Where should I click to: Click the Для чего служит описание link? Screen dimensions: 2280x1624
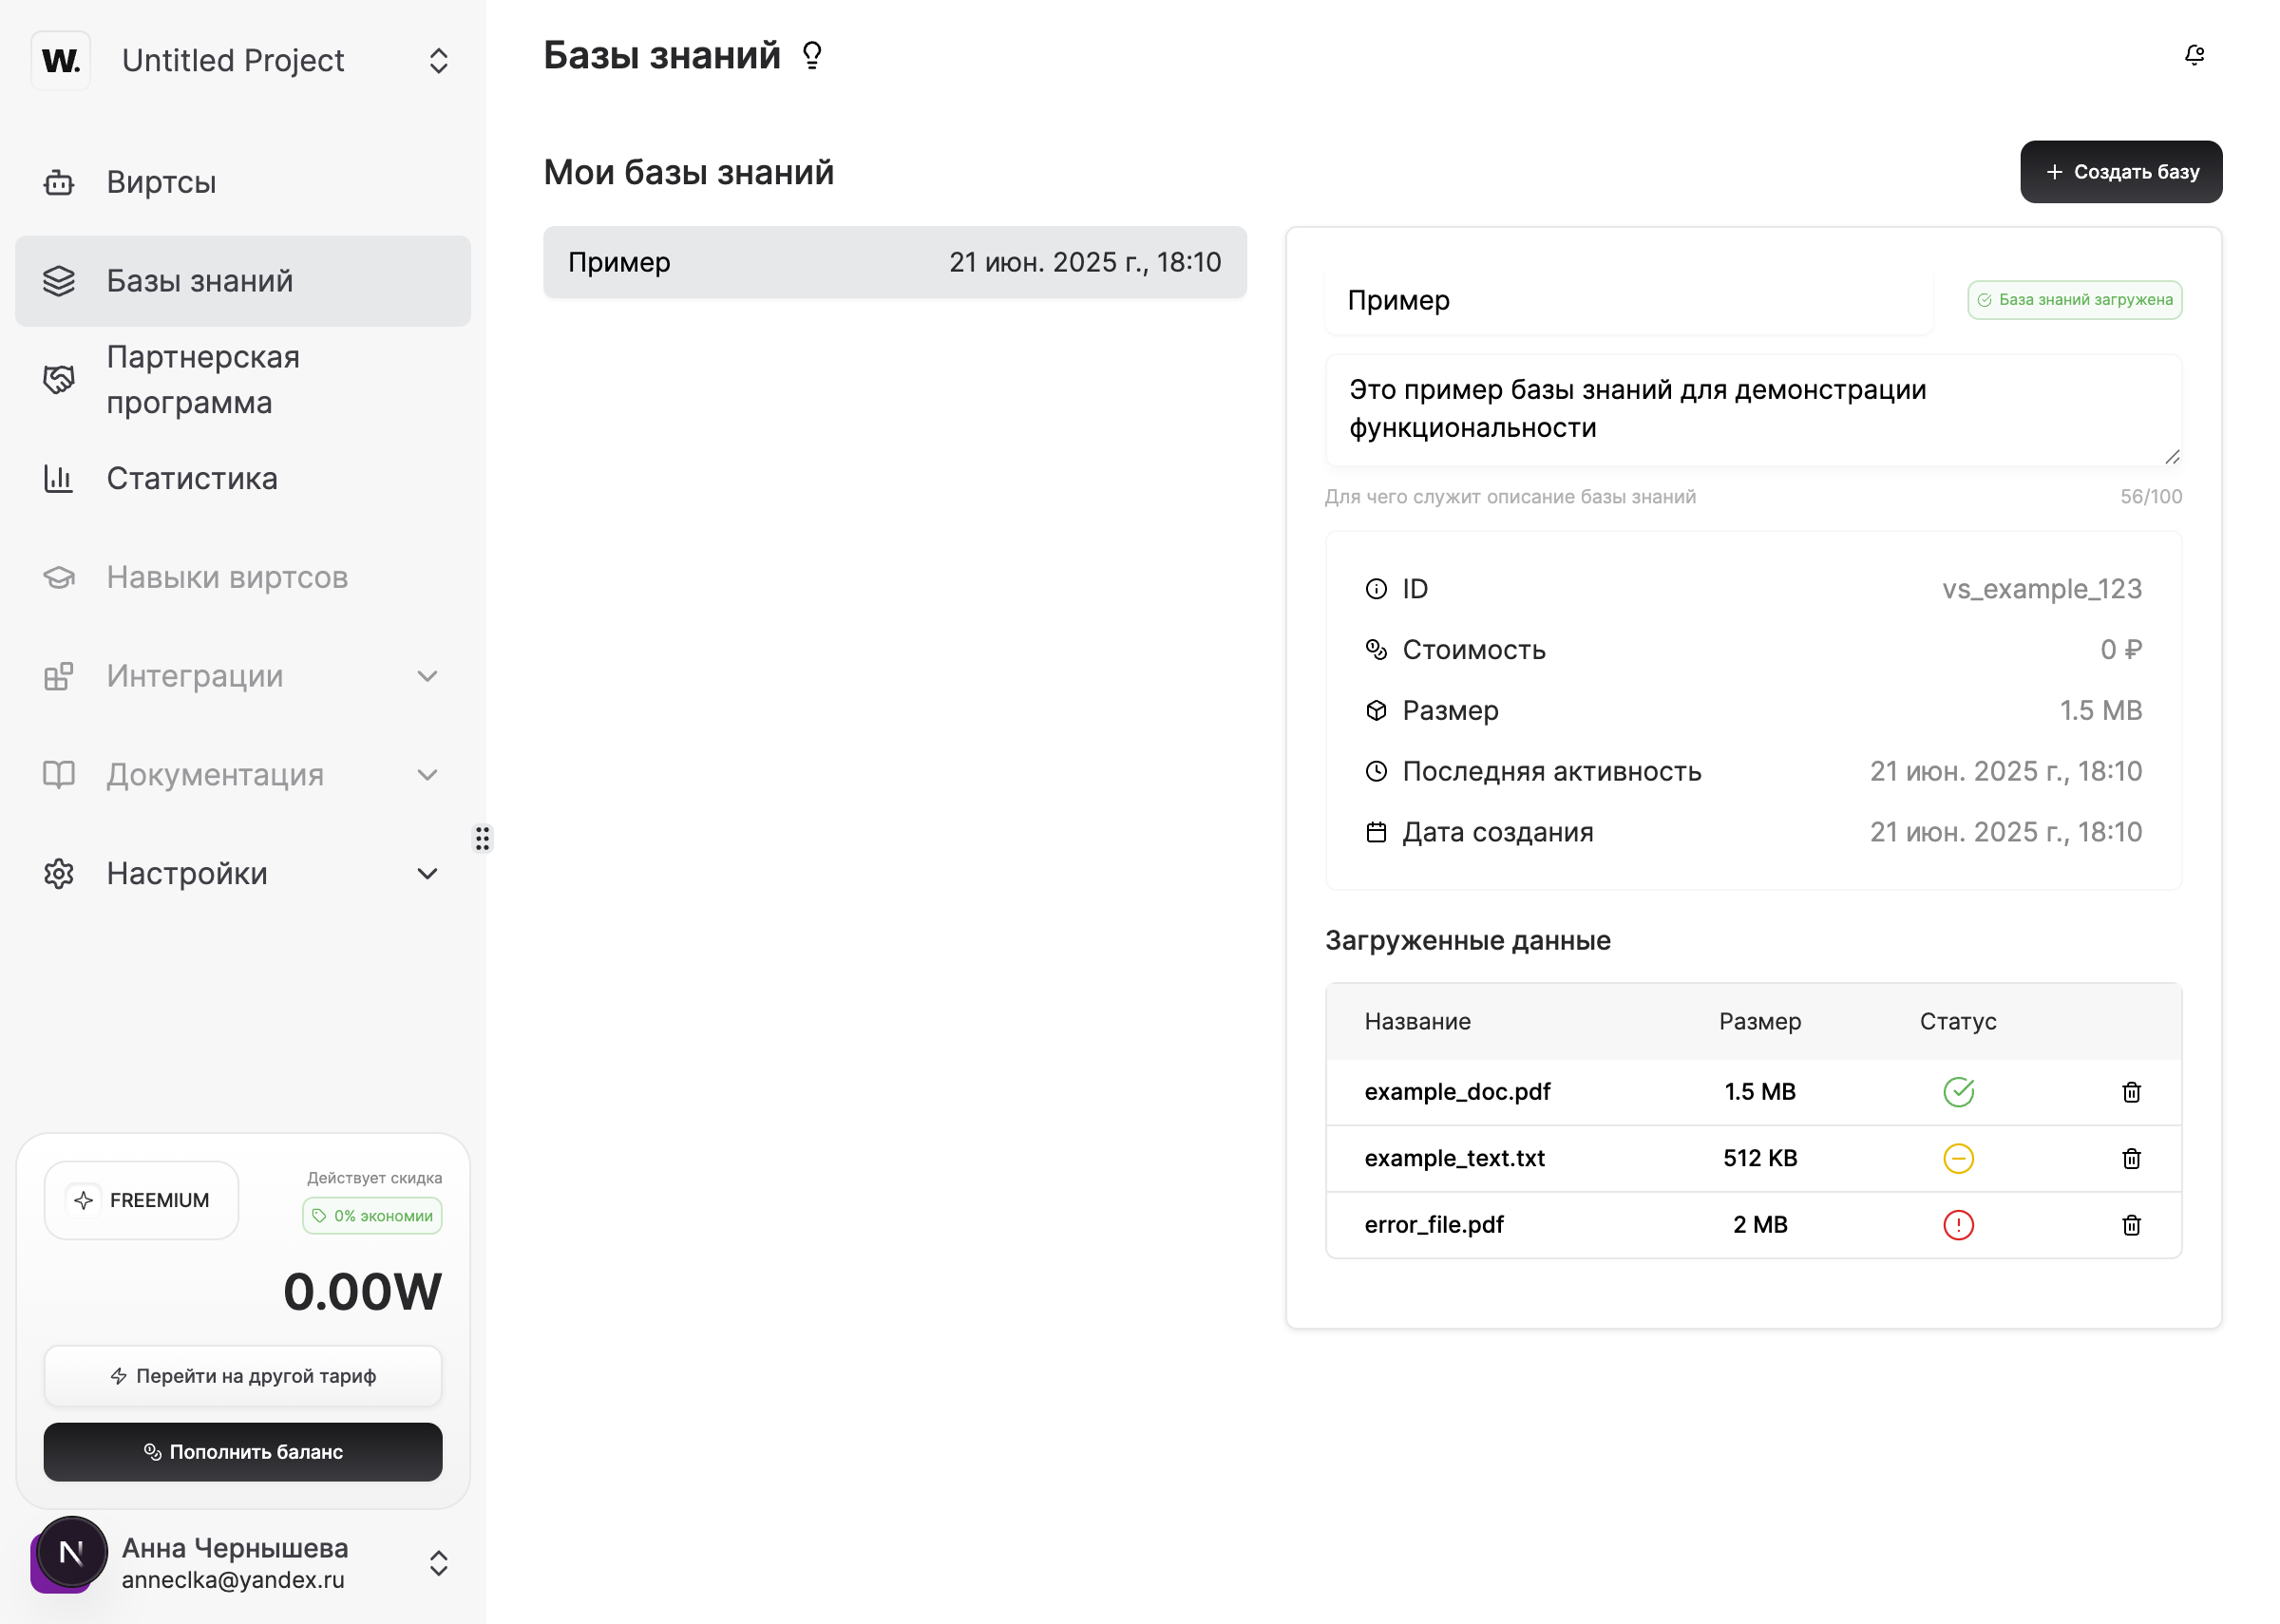click(x=1510, y=497)
